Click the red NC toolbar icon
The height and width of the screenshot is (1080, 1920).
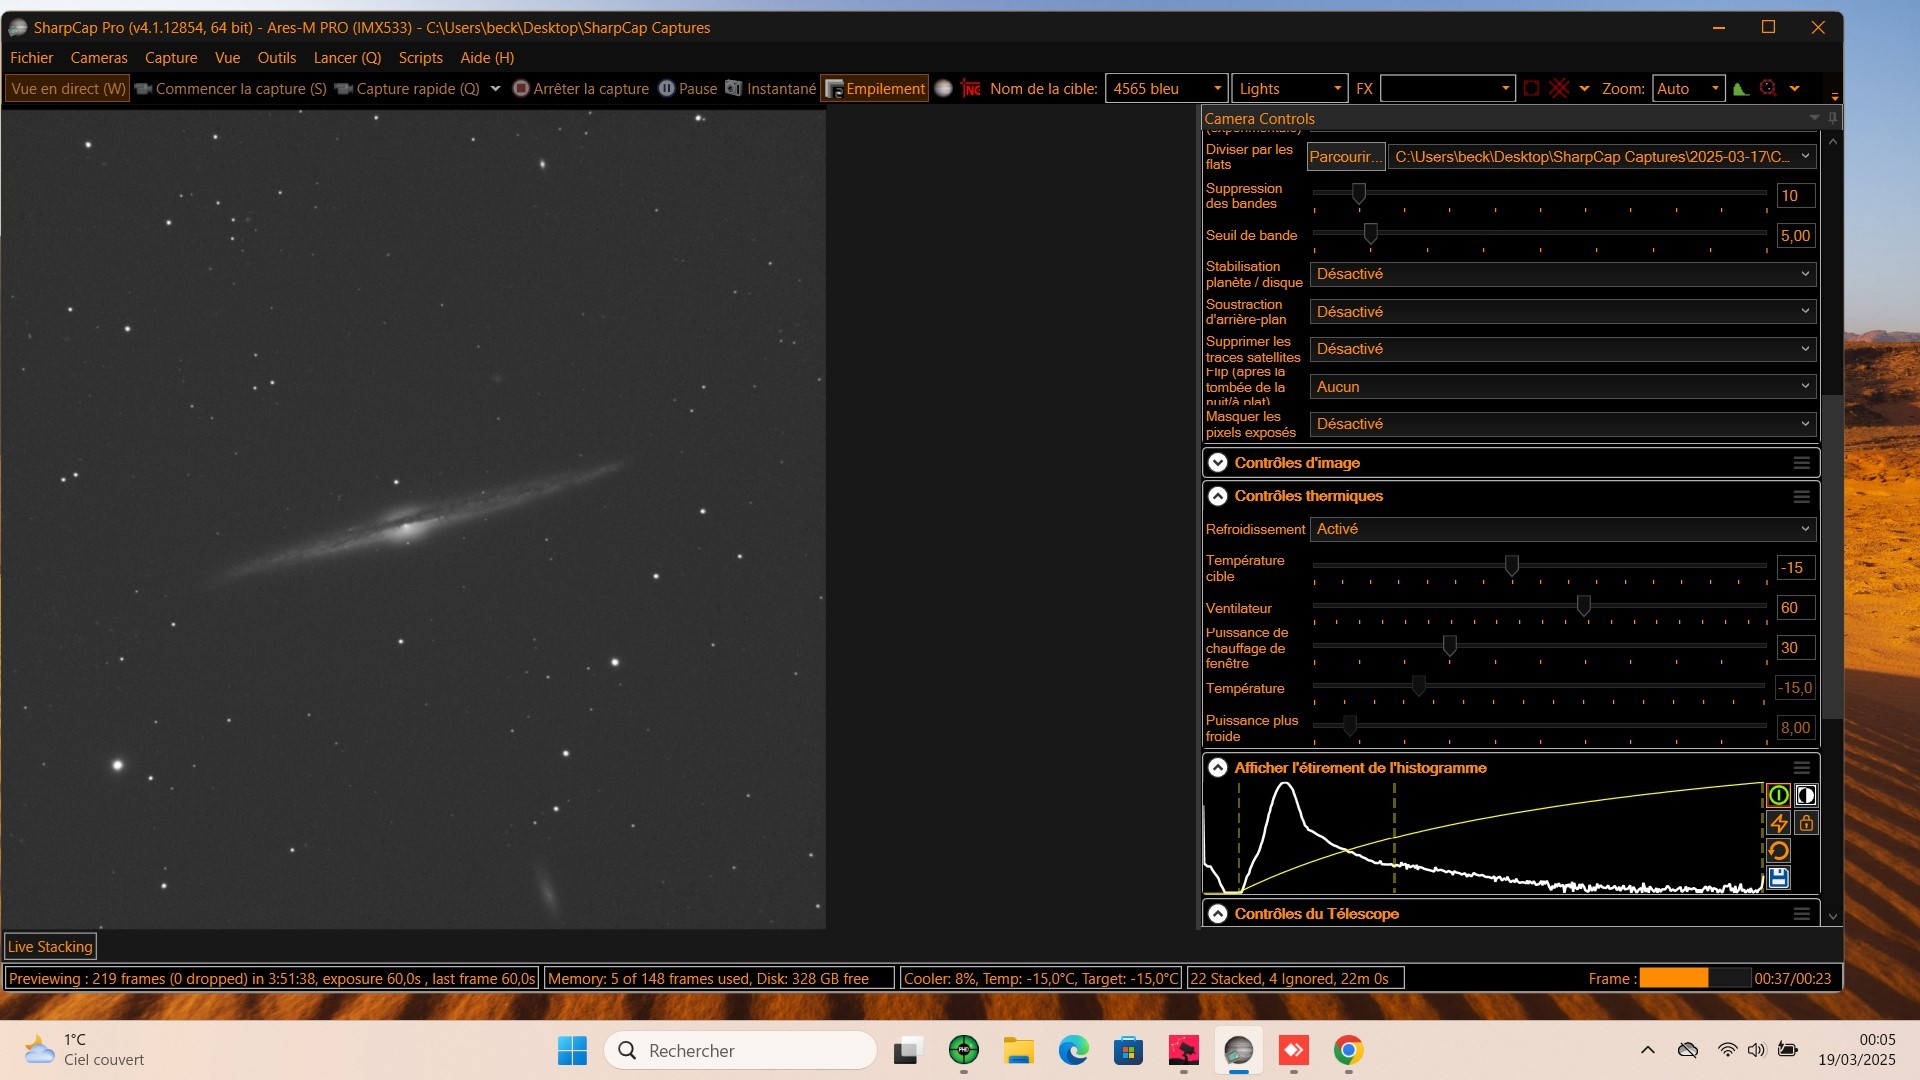click(971, 88)
